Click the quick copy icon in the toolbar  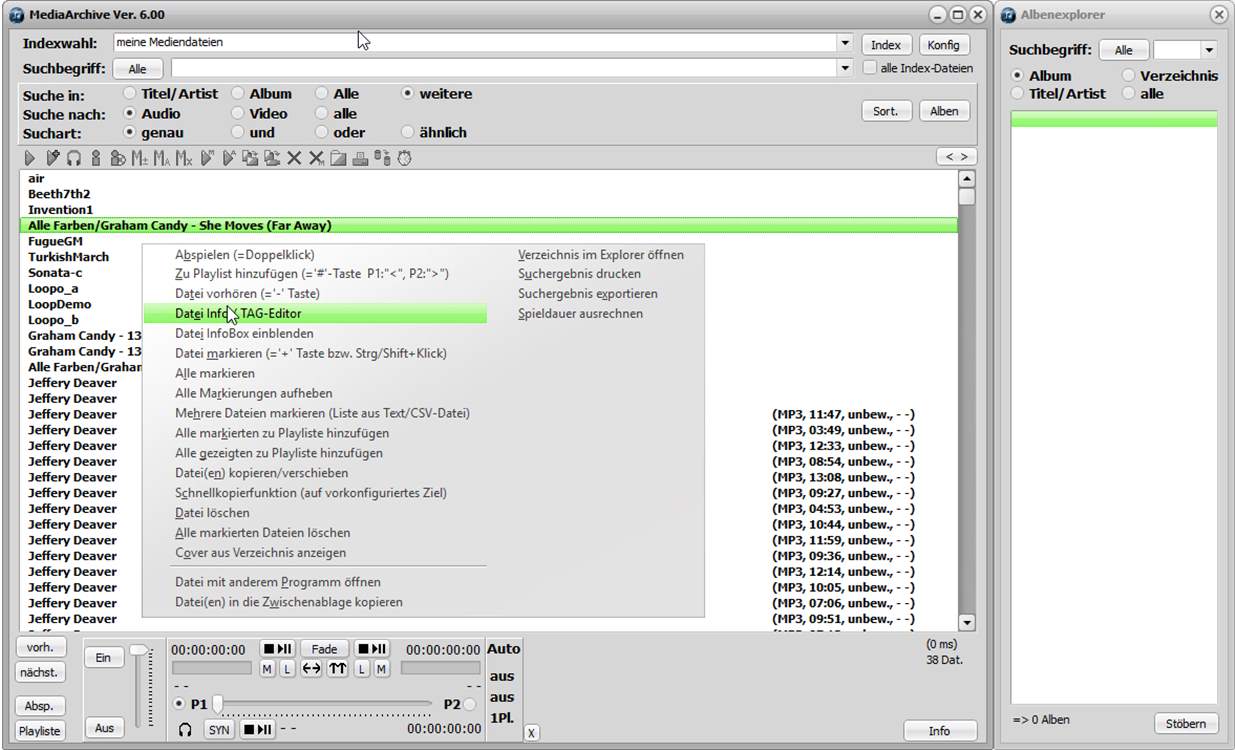coord(272,158)
